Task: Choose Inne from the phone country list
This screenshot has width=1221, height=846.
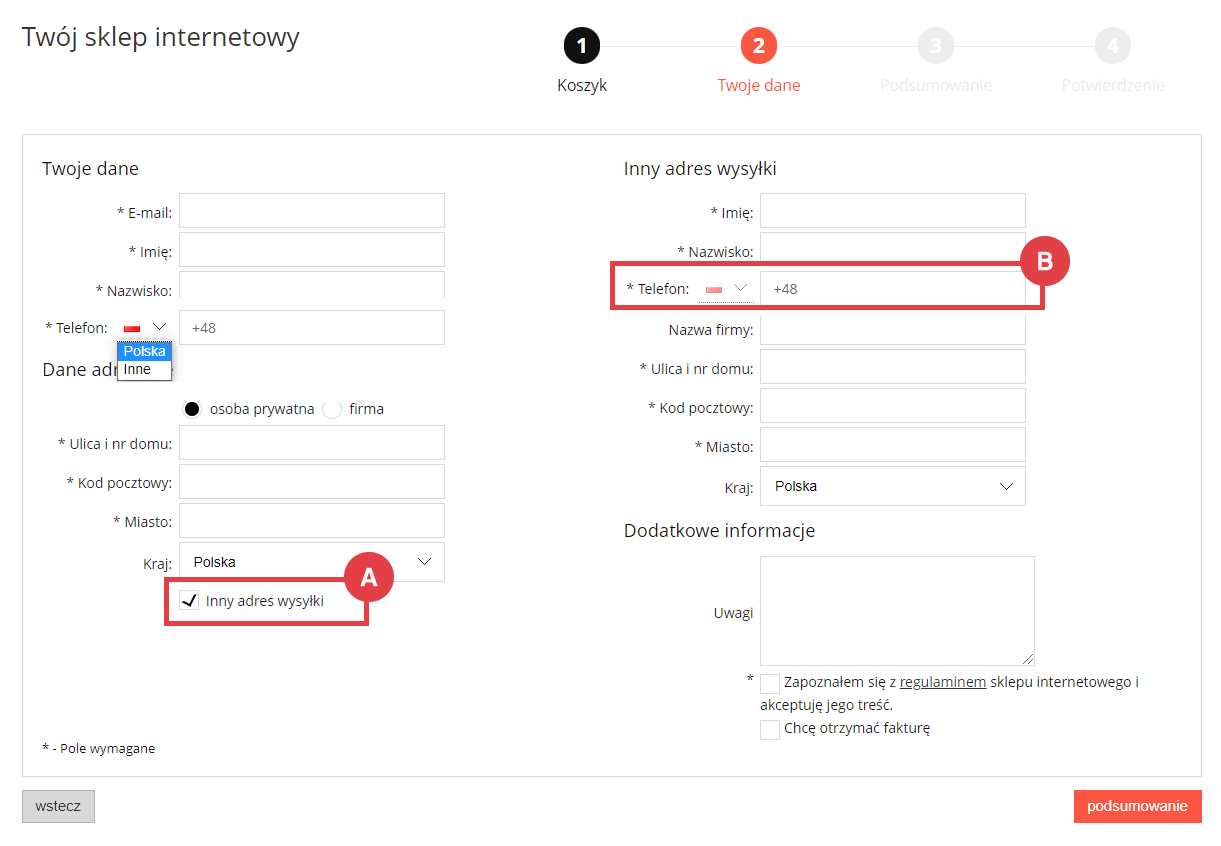Action: click(138, 369)
